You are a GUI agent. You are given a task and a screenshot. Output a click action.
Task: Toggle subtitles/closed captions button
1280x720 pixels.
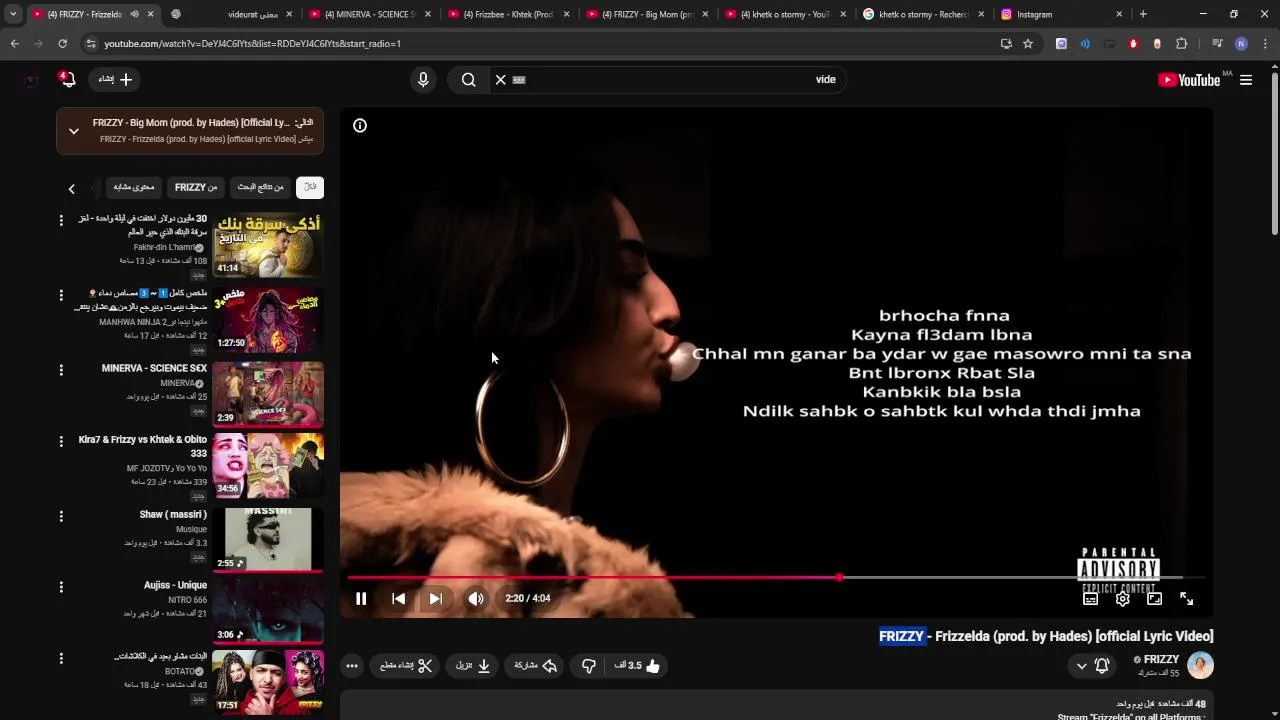point(1091,598)
